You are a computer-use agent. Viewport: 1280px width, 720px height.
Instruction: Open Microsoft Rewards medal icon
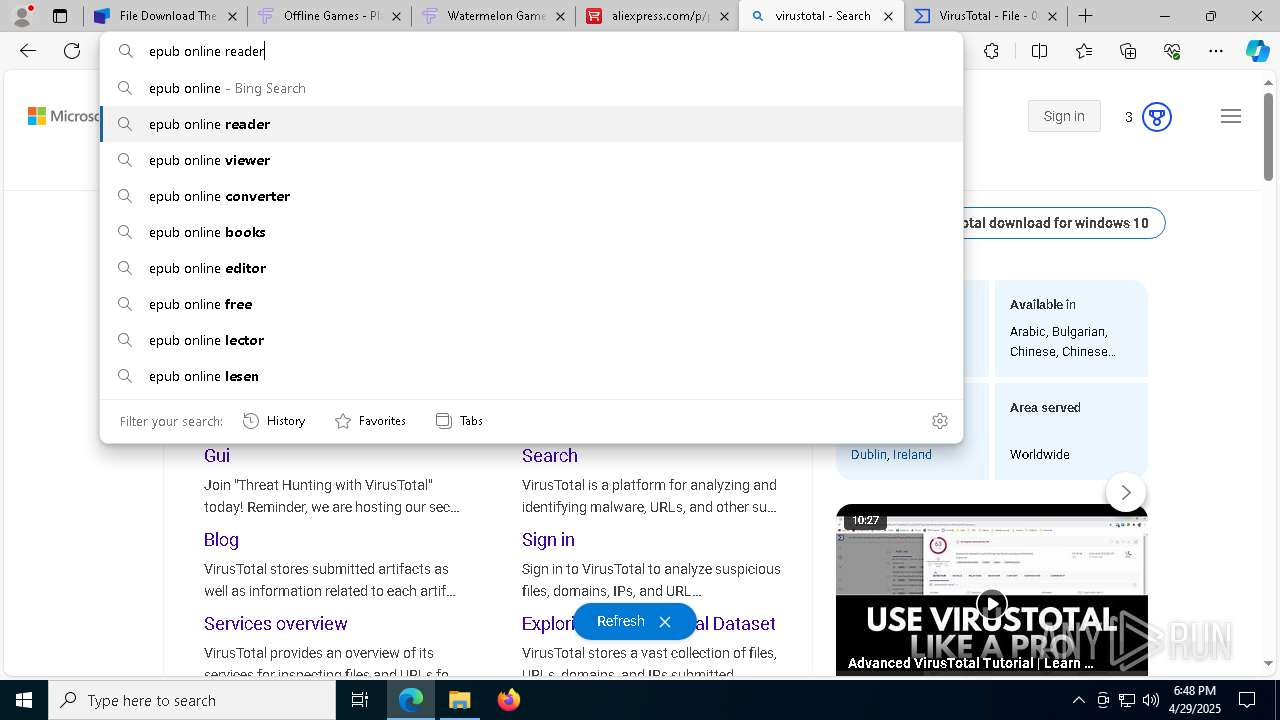click(x=1157, y=117)
